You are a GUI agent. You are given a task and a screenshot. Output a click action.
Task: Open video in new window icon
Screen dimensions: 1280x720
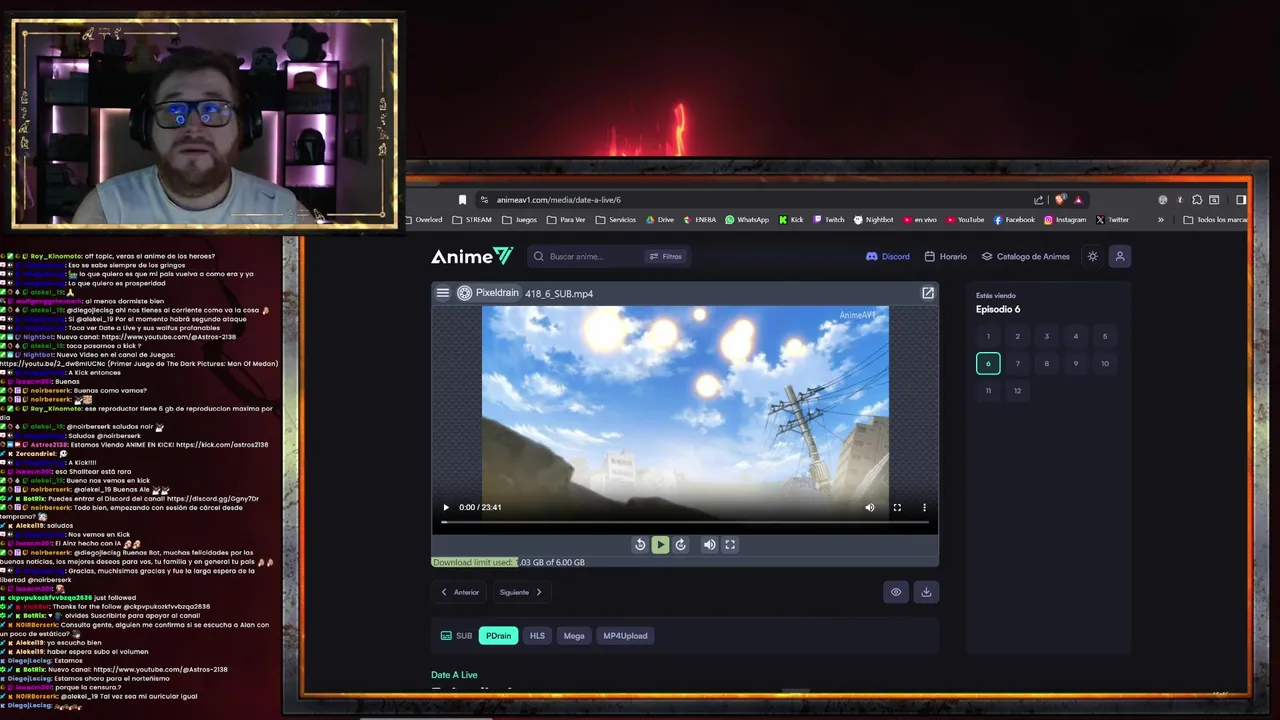[x=928, y=293]
